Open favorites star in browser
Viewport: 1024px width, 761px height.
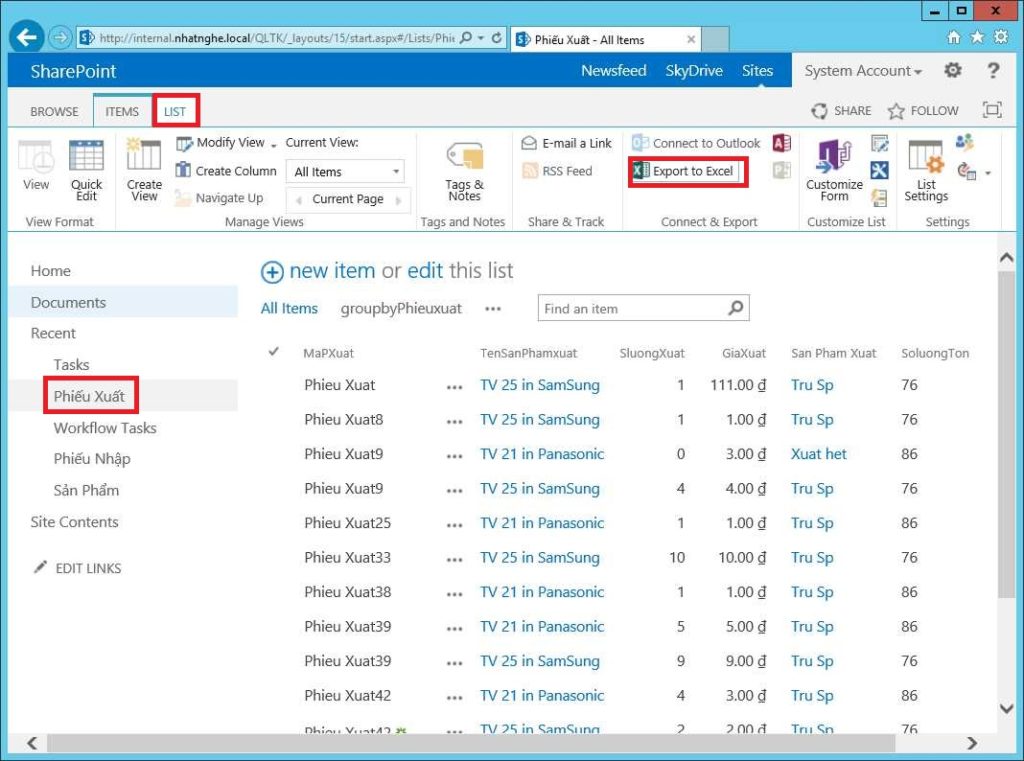coord(977,37)
